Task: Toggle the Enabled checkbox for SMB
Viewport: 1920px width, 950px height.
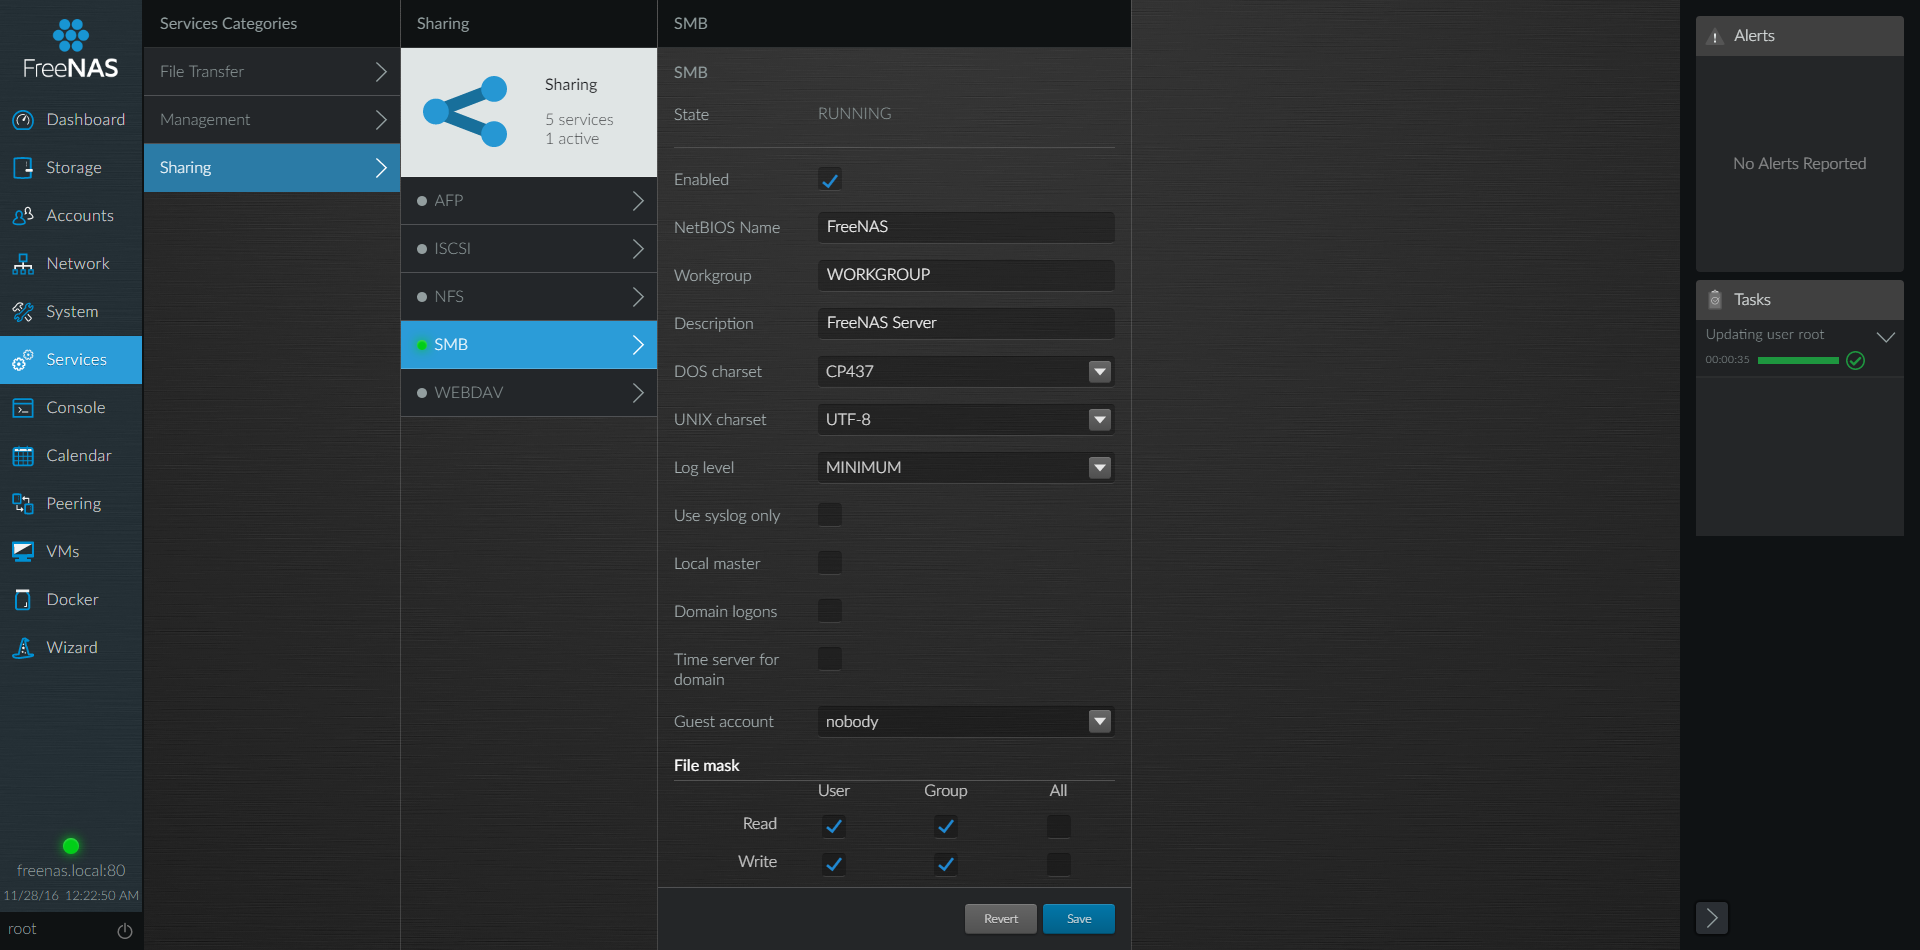Action: [830, 179]
